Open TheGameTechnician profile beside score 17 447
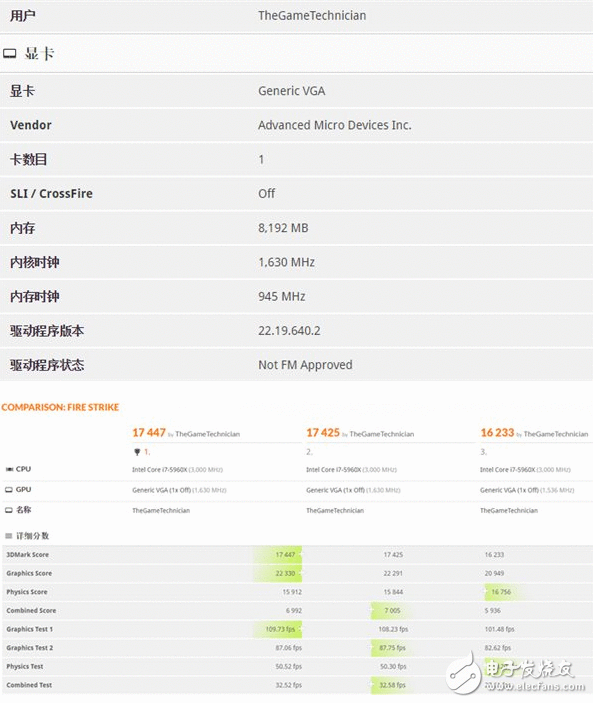This screenshot has height=703, width=593. pyautogui.click(x=208, y=434)
